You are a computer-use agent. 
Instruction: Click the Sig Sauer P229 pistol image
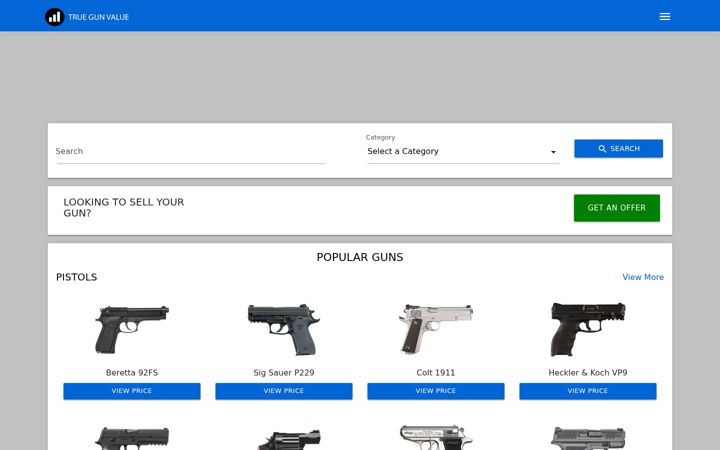(284, 329)
